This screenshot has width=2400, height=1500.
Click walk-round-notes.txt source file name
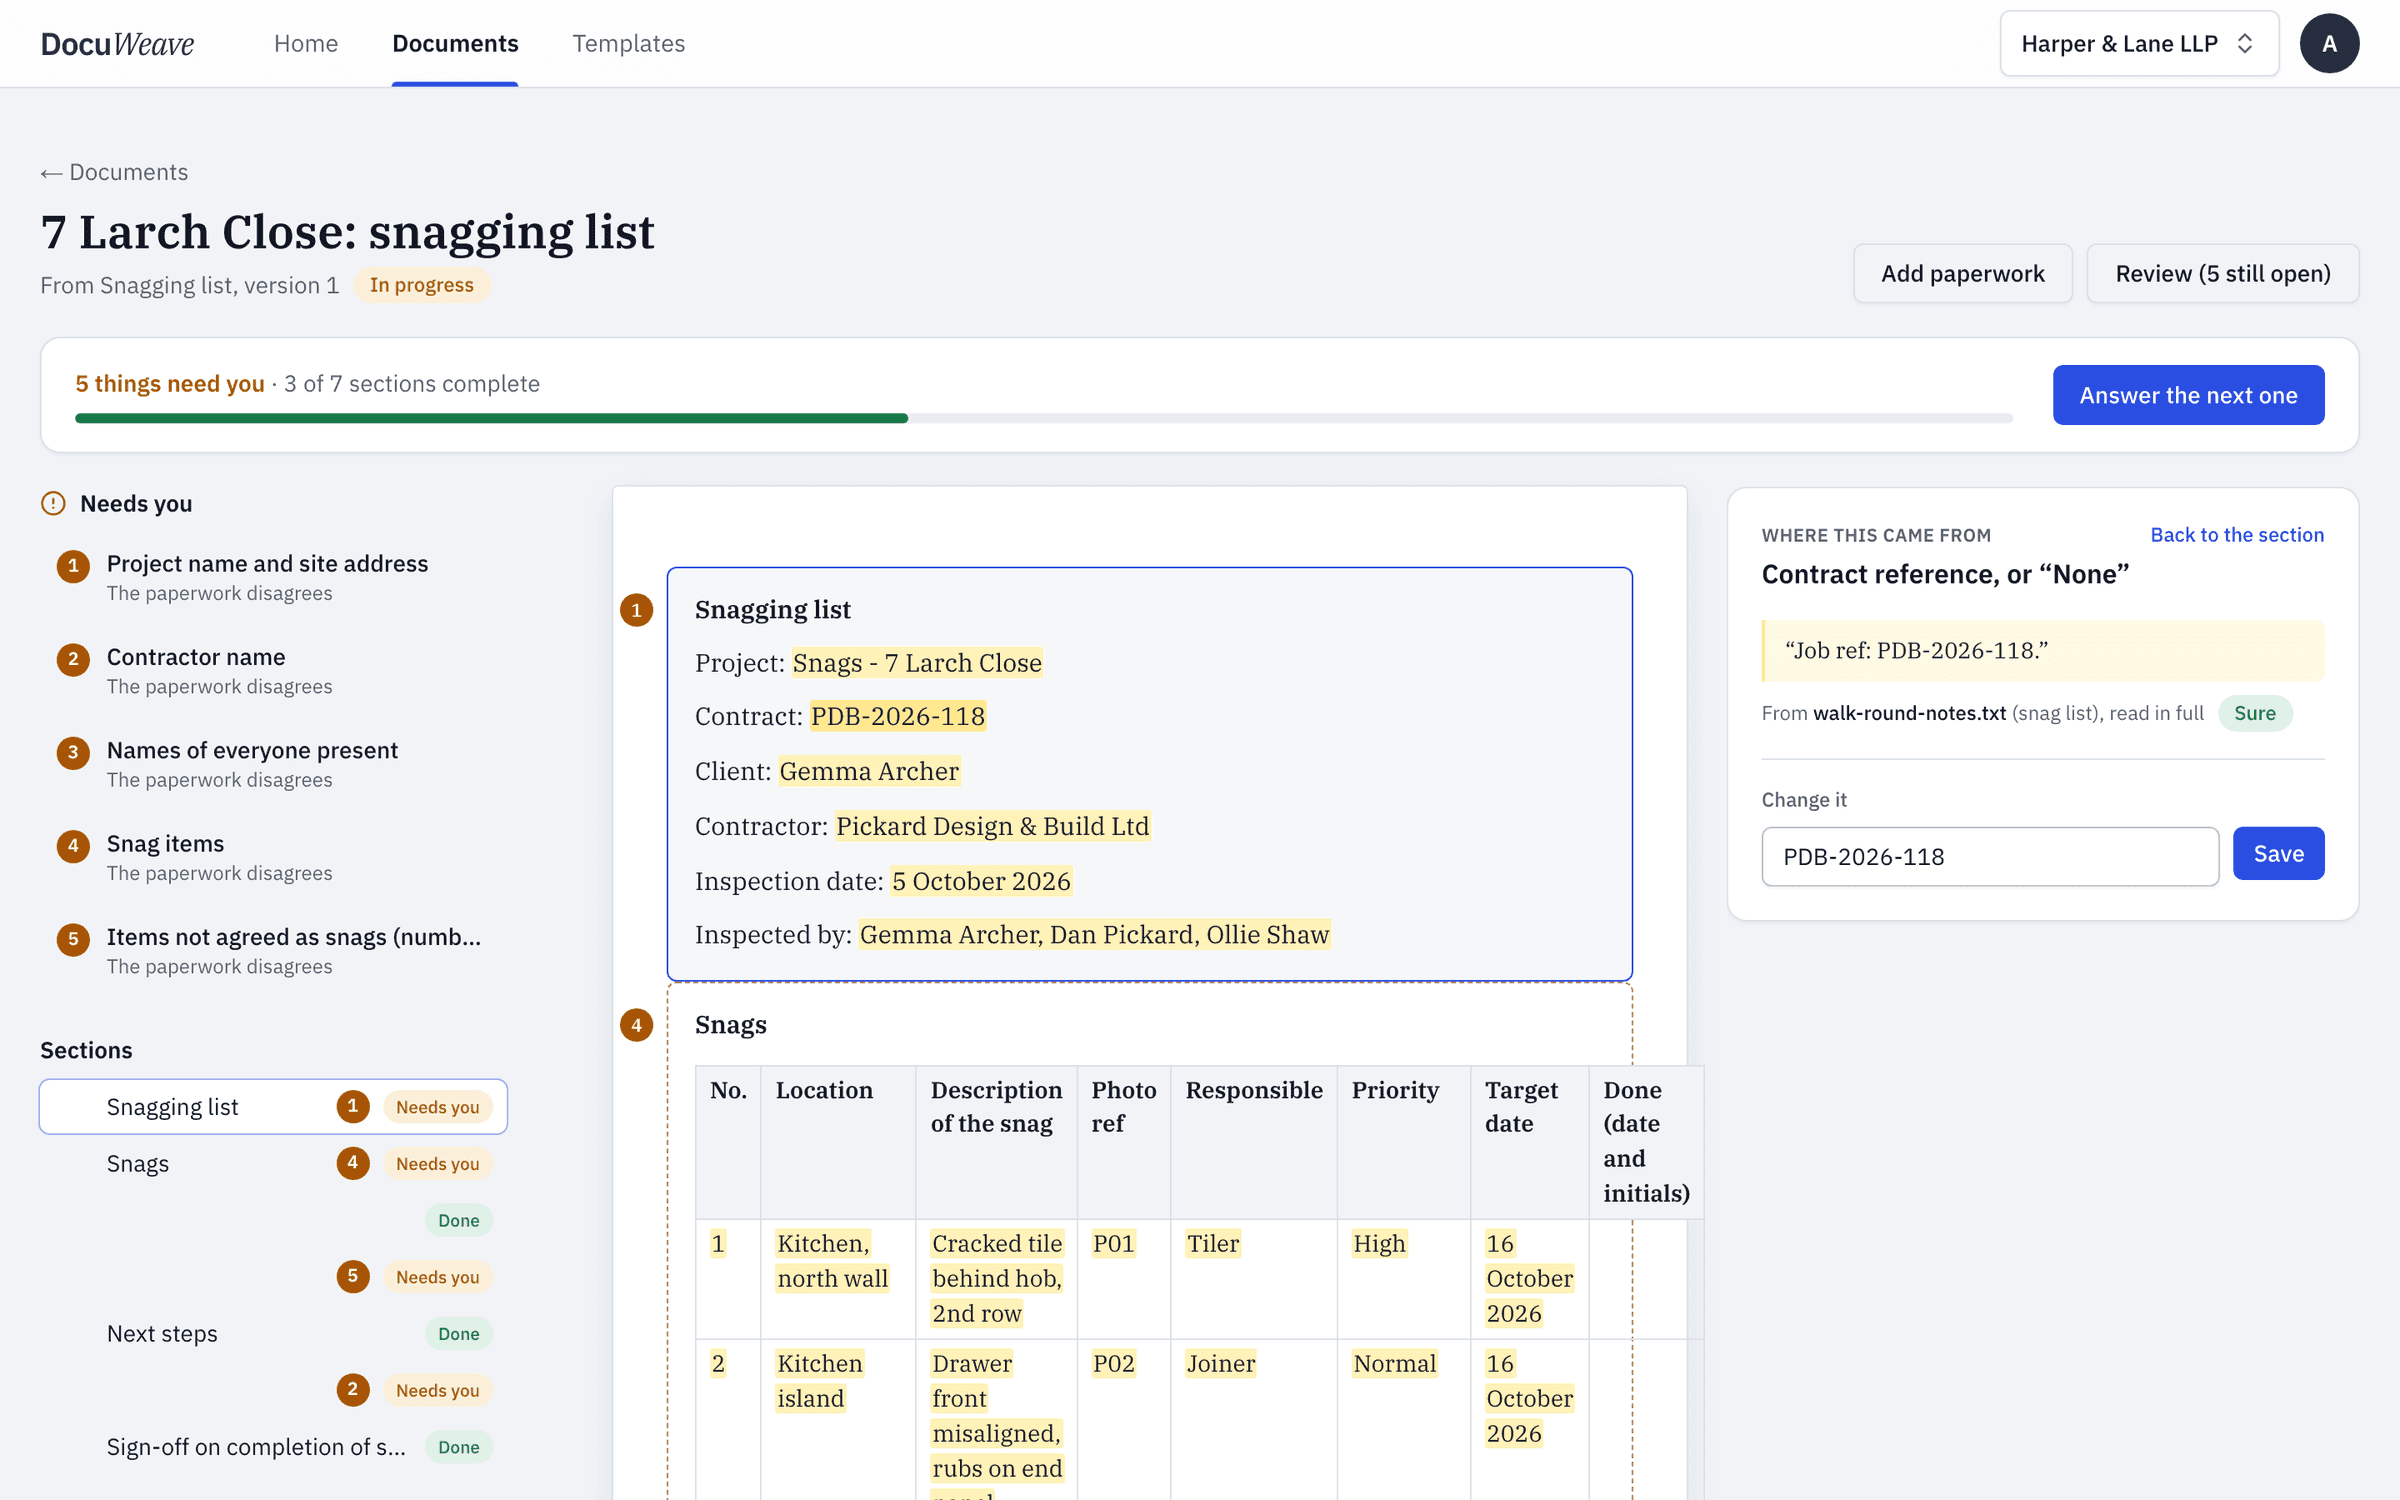[1909, 713]
